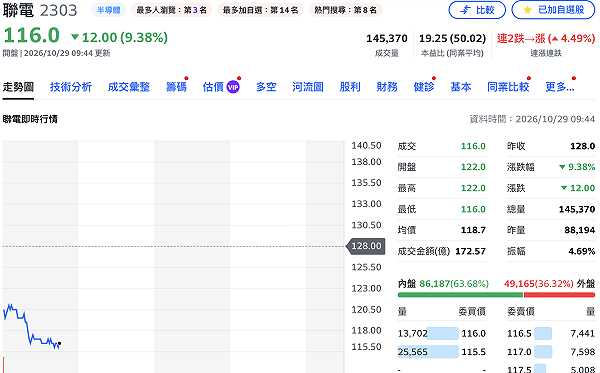Switch to the 技術分析 tab

click(71, 87)
